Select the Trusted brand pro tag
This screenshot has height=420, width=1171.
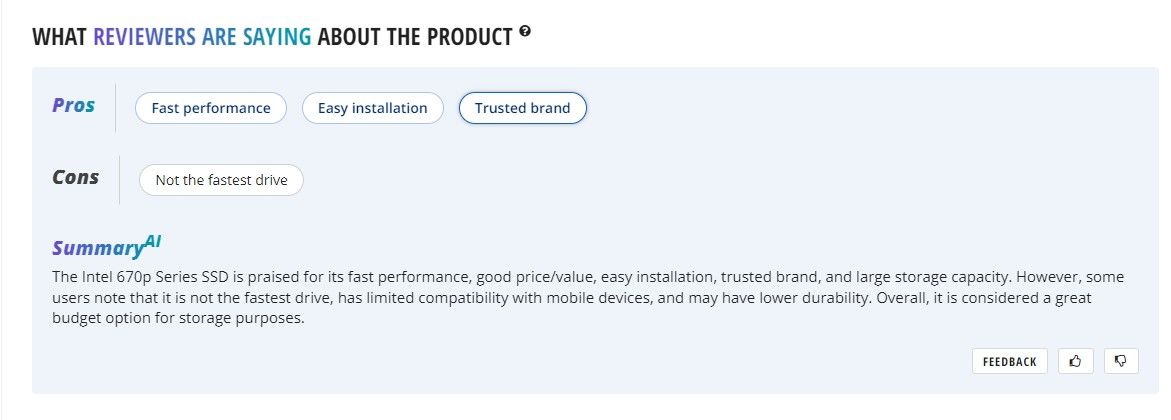pos(522,108)
